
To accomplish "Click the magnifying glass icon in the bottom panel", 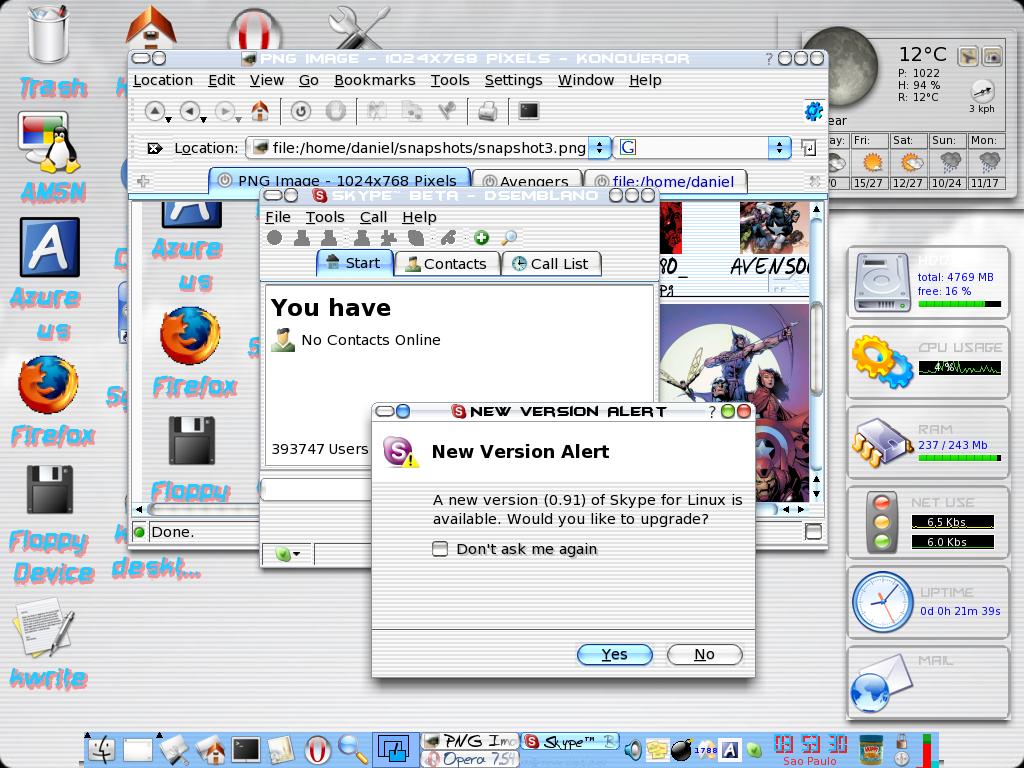I will point(353,750).
